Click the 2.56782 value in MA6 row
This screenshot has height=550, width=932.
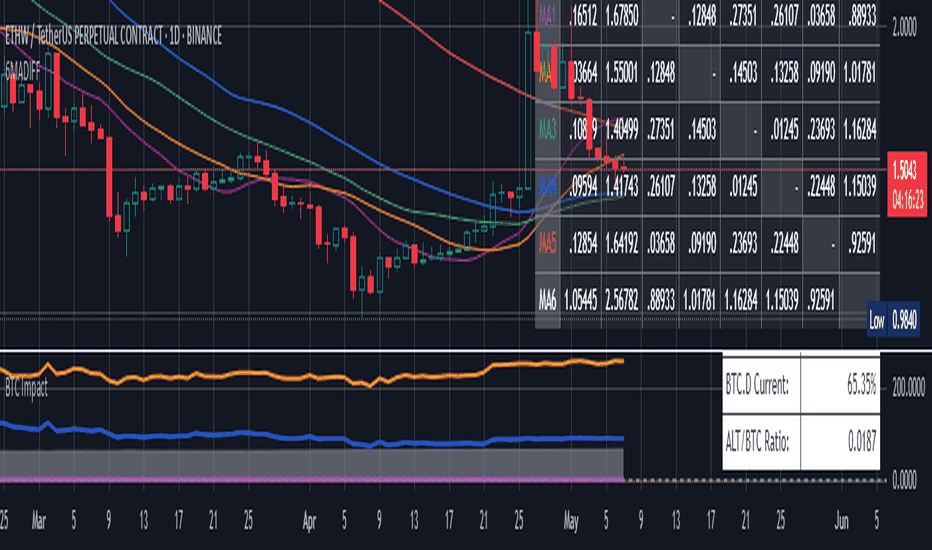pos(622,300)
